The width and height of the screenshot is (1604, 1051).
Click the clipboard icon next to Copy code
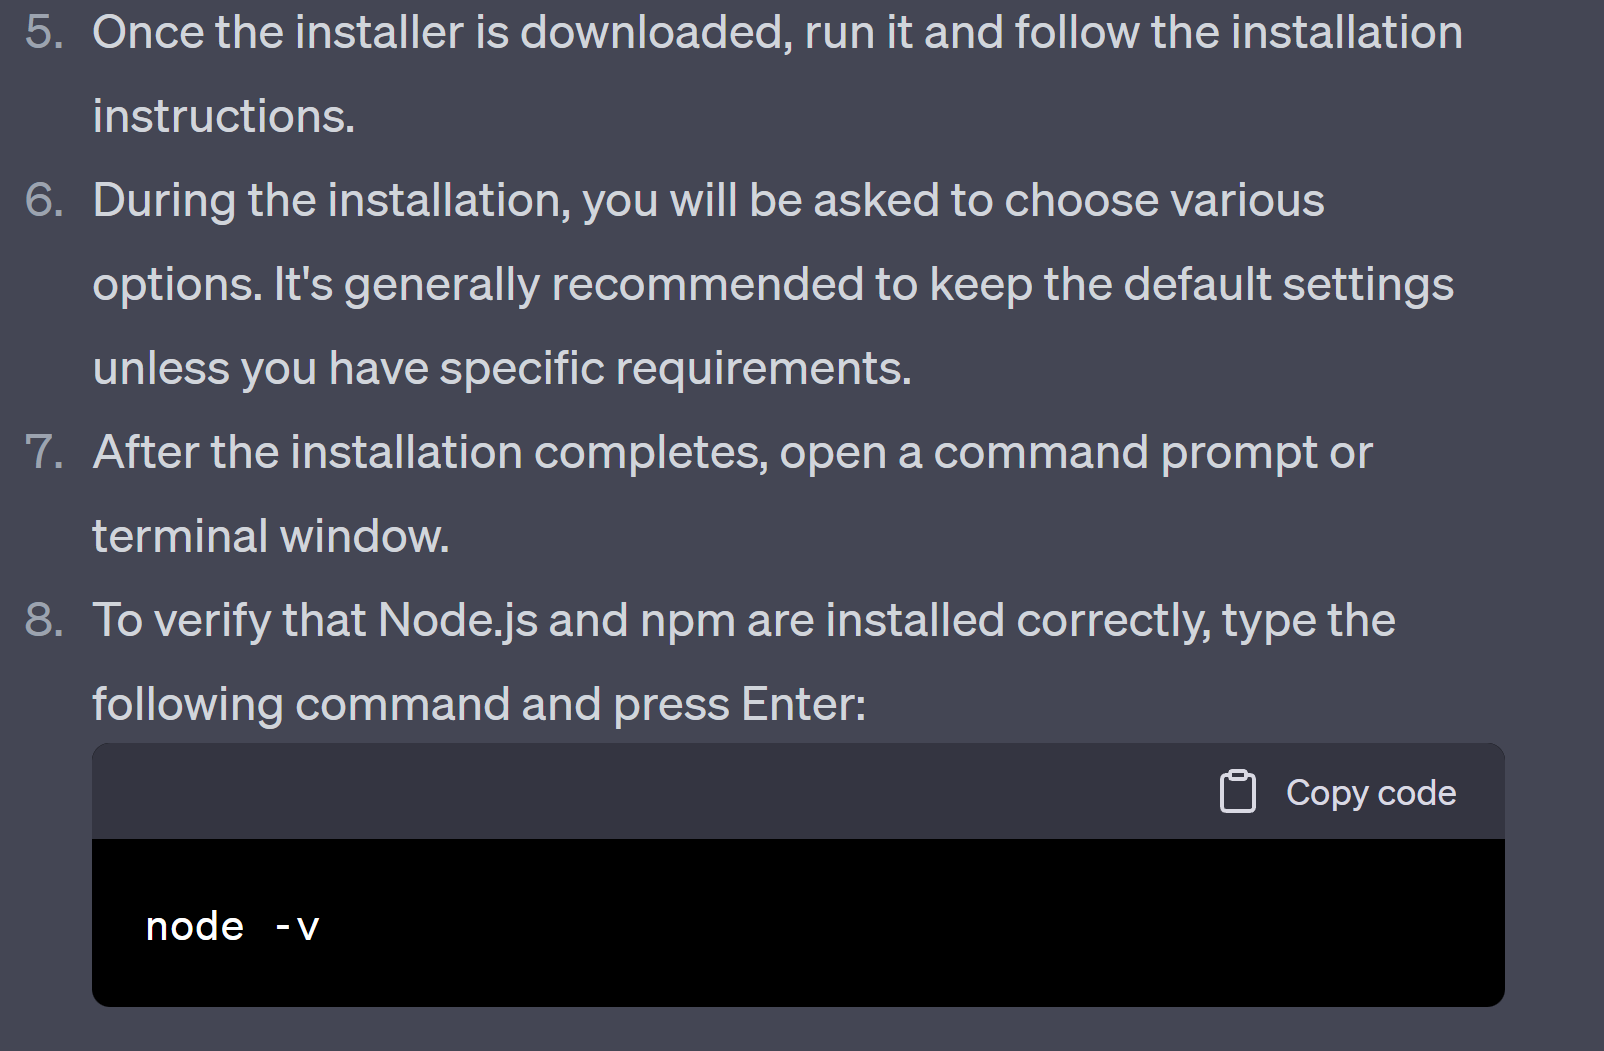(x=1237, y=791)
